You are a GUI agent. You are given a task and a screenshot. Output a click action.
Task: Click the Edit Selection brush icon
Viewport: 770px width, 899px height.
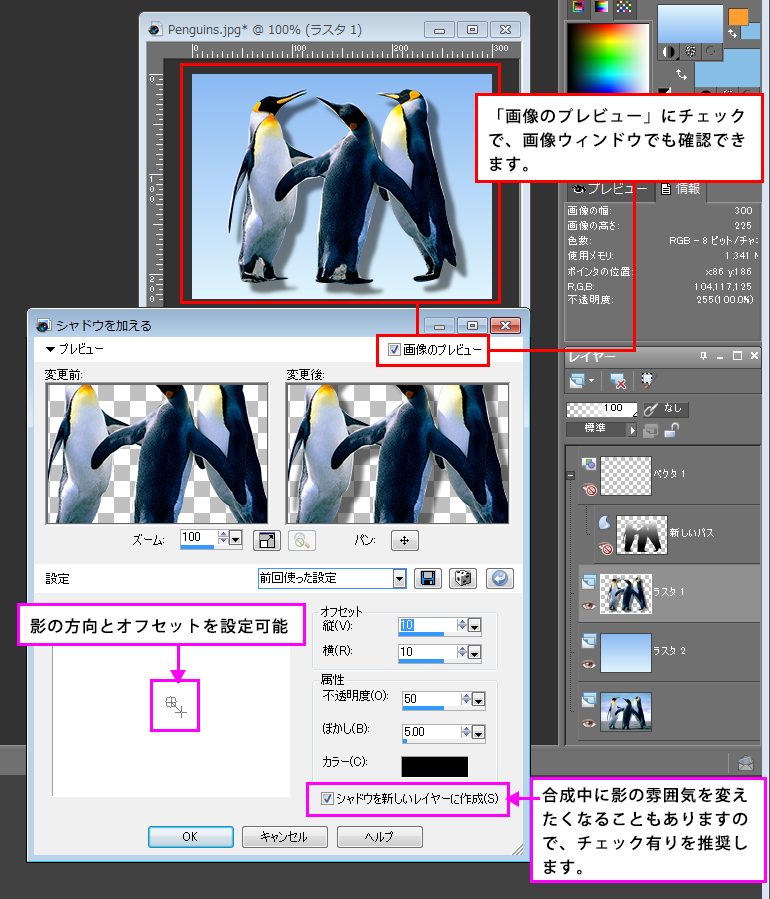click(648, 380)
